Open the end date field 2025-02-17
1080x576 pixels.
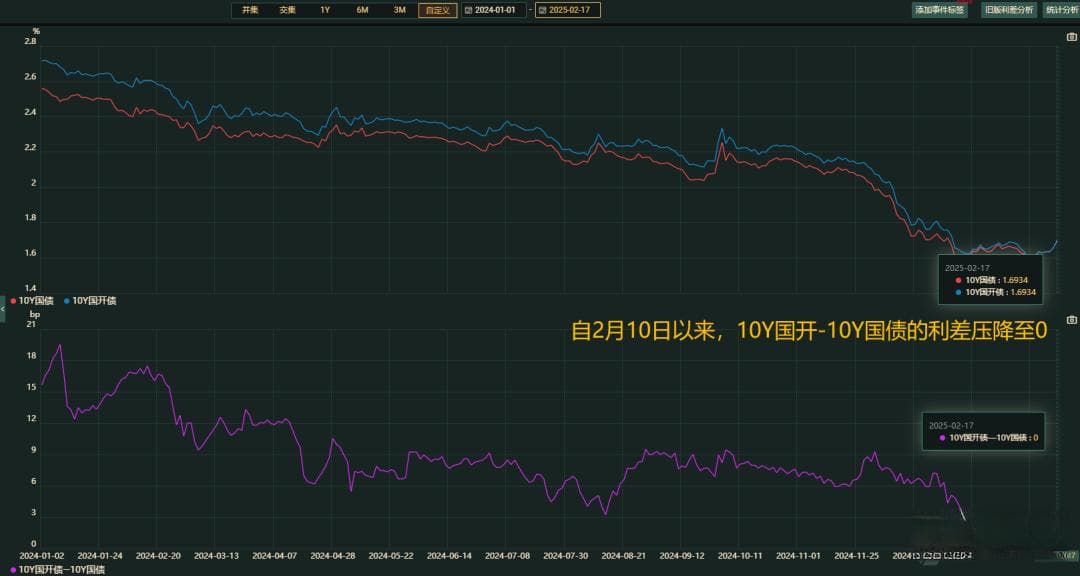pyautogui.click(x=568, y=10)
